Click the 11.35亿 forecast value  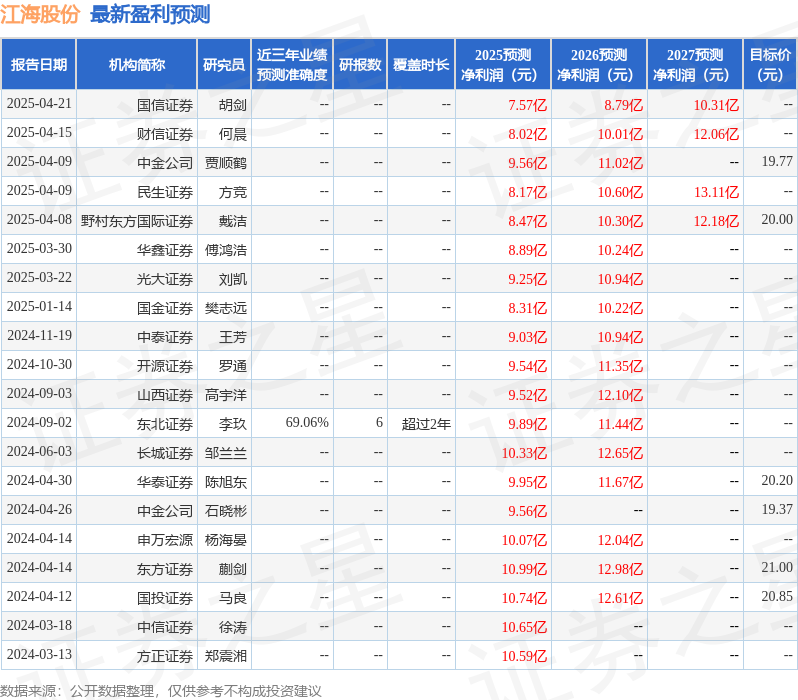pos(620,366)
